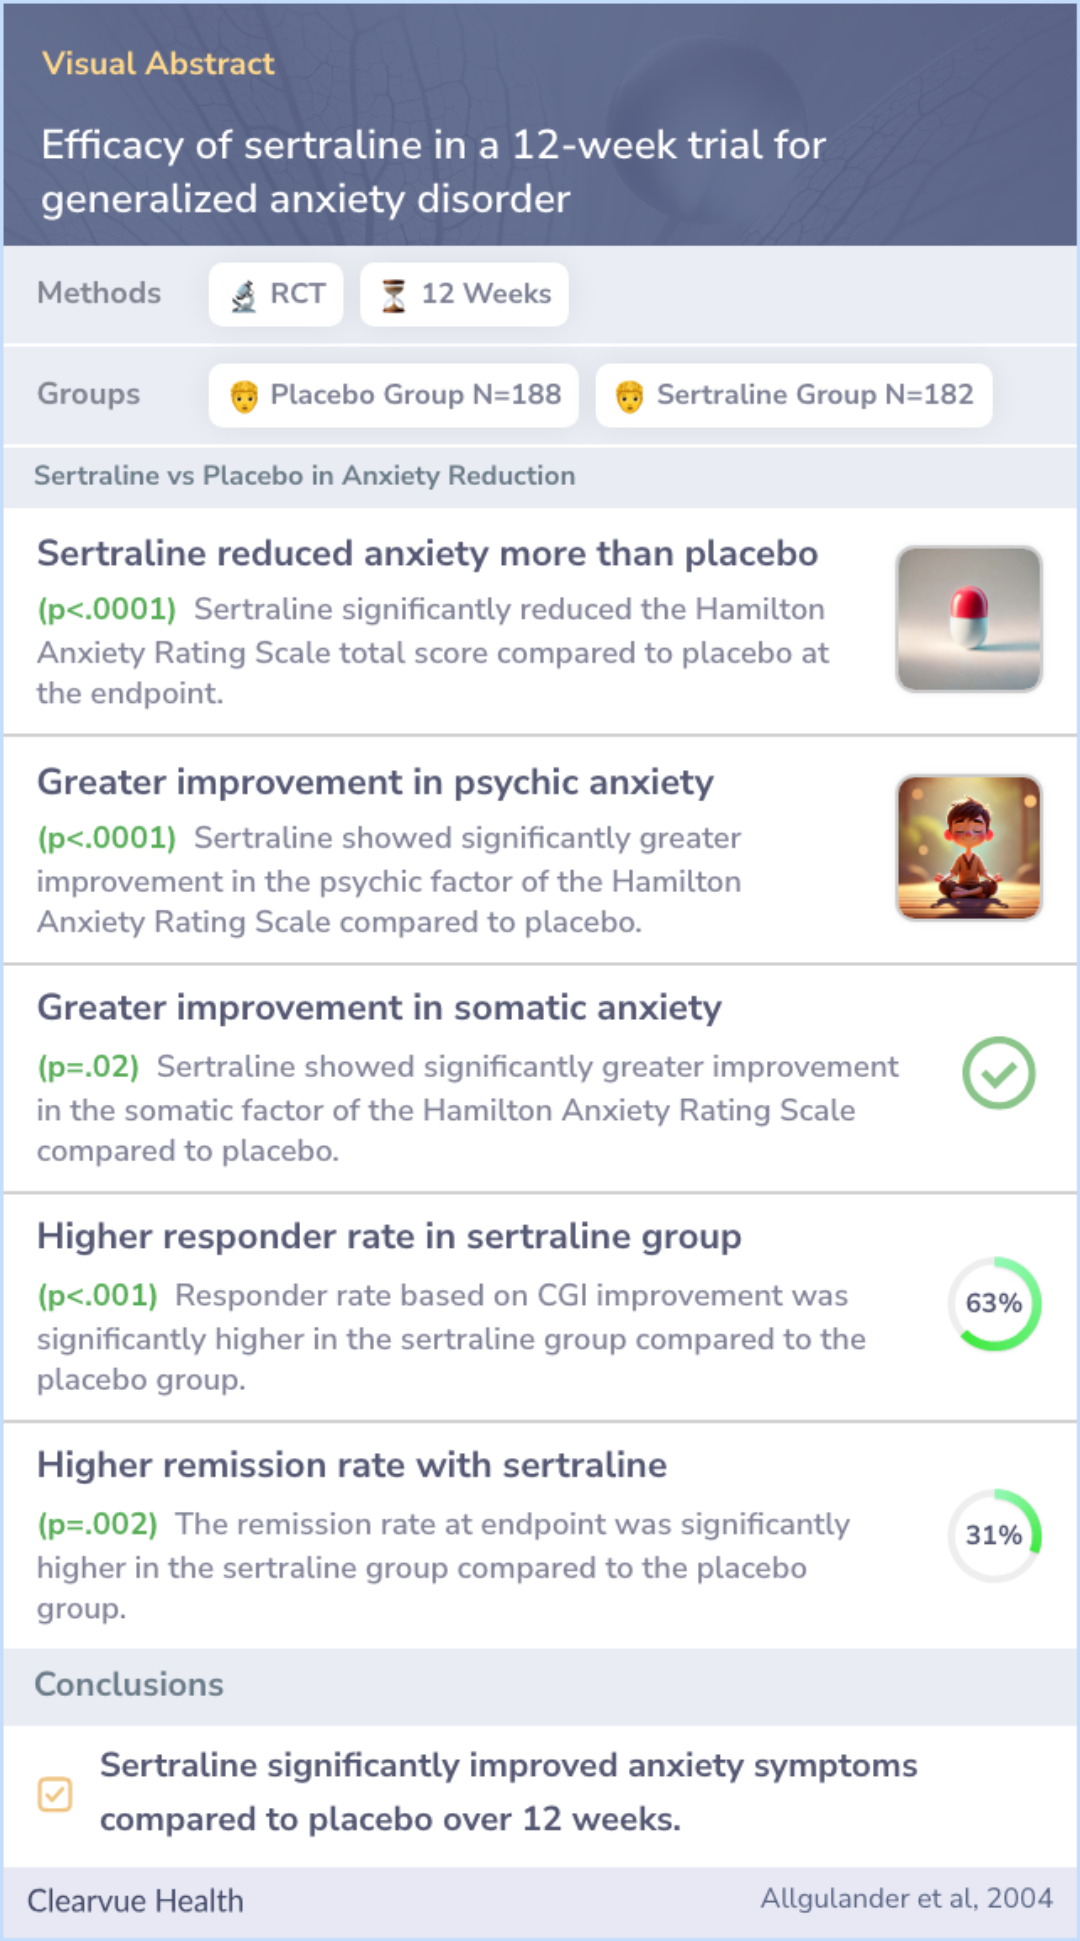This screenshot has height=1941, width=1080.
Task: Click the Higher remission rate with sertraline heading
Action: 352,1465
